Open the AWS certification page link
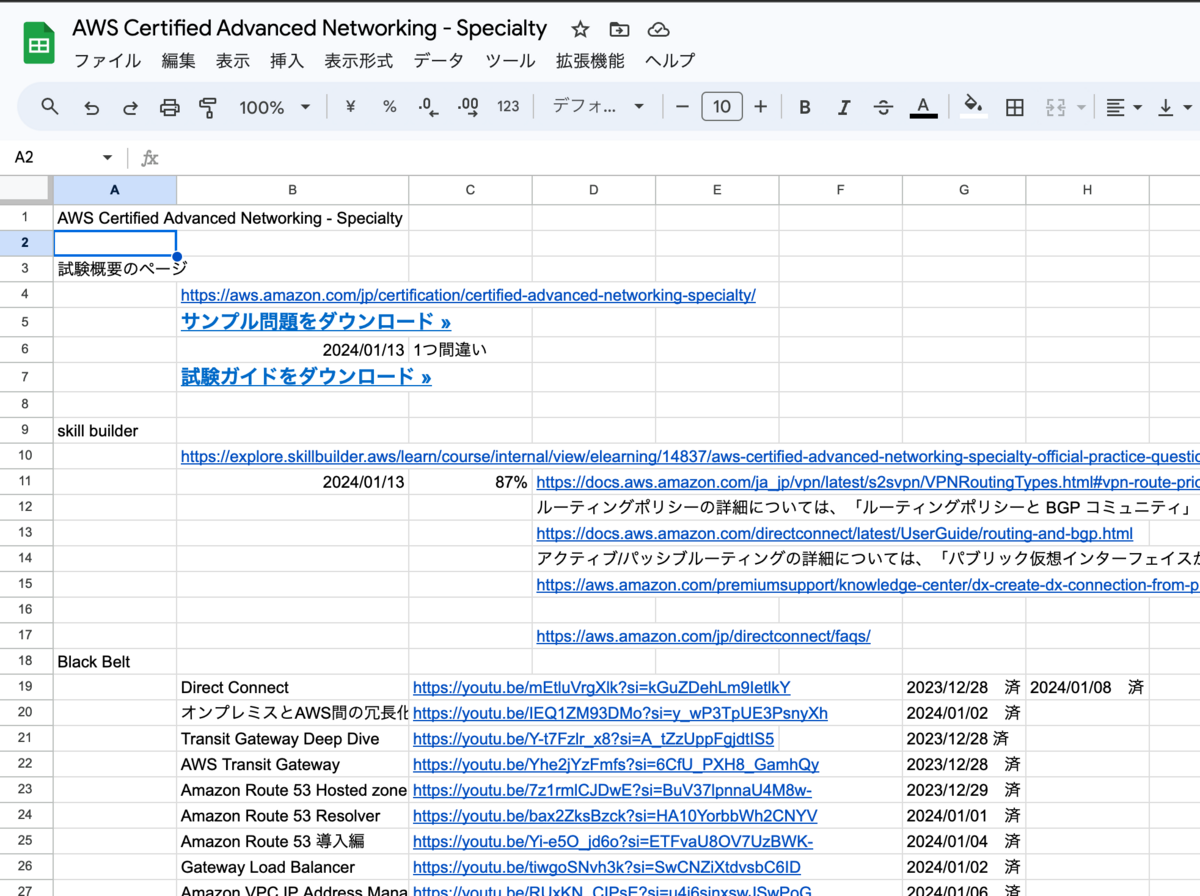Image resolution: width=1200 pixels, height=896 pixels. click(x=468, y=295)
